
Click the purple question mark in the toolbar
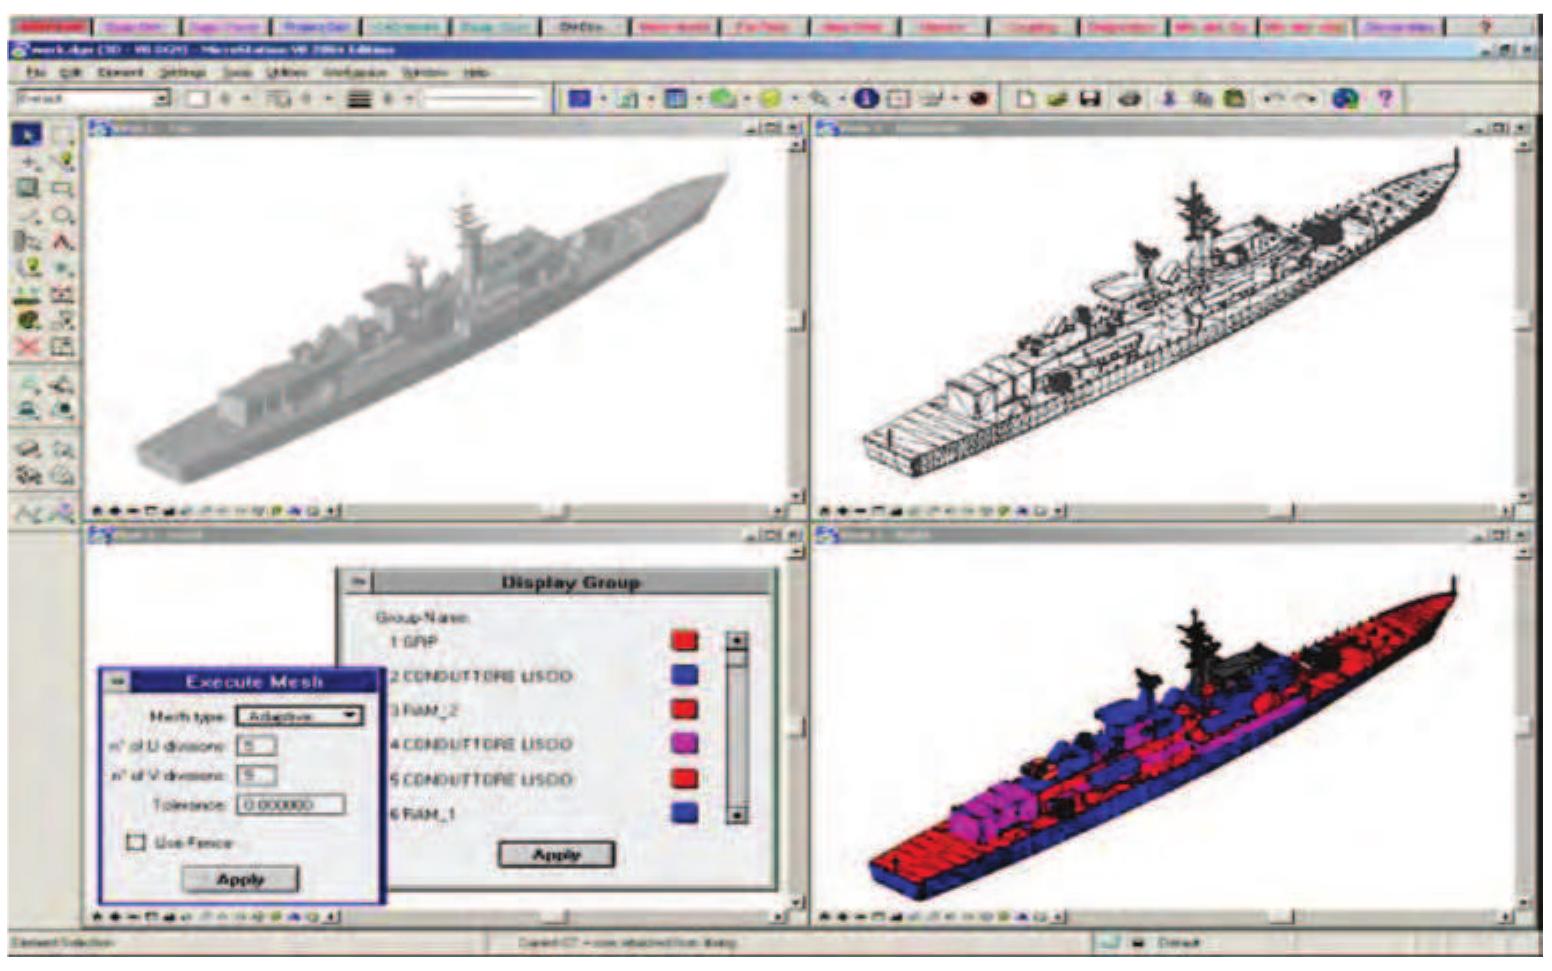(x=1385, y=98)
